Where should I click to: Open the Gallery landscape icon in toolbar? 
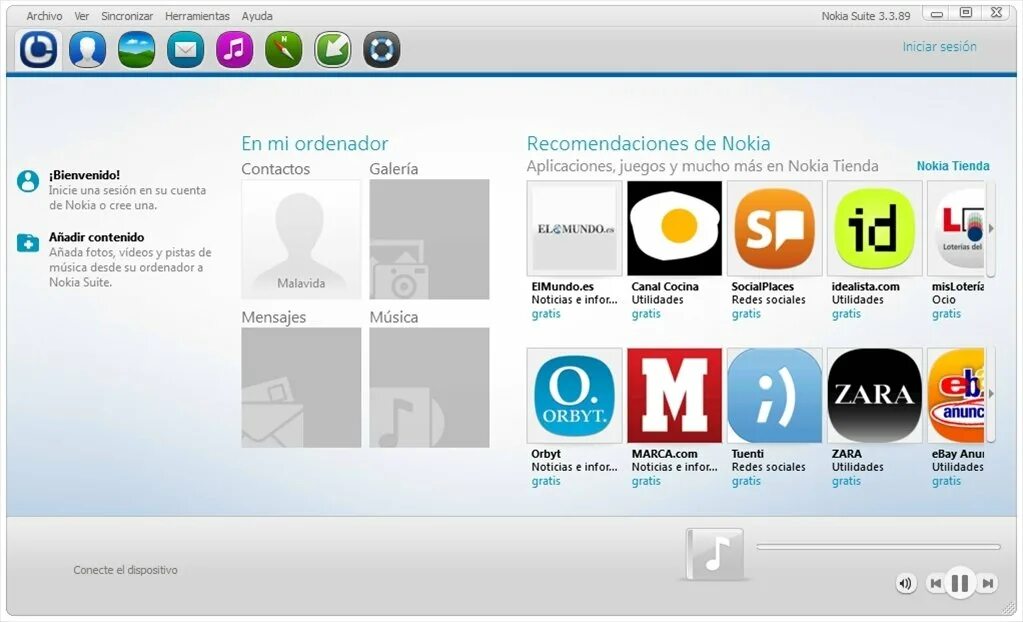(x=136, y=50)
